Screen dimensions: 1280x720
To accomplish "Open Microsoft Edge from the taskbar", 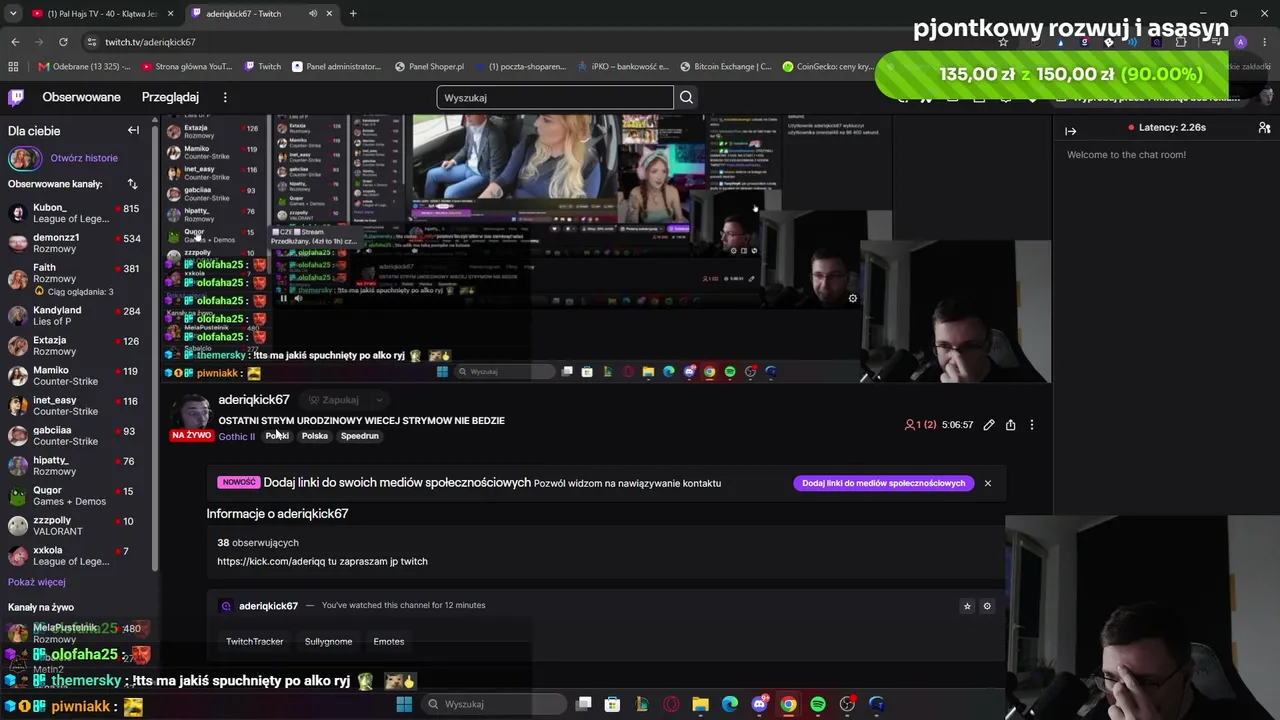I will coord(730,704).
